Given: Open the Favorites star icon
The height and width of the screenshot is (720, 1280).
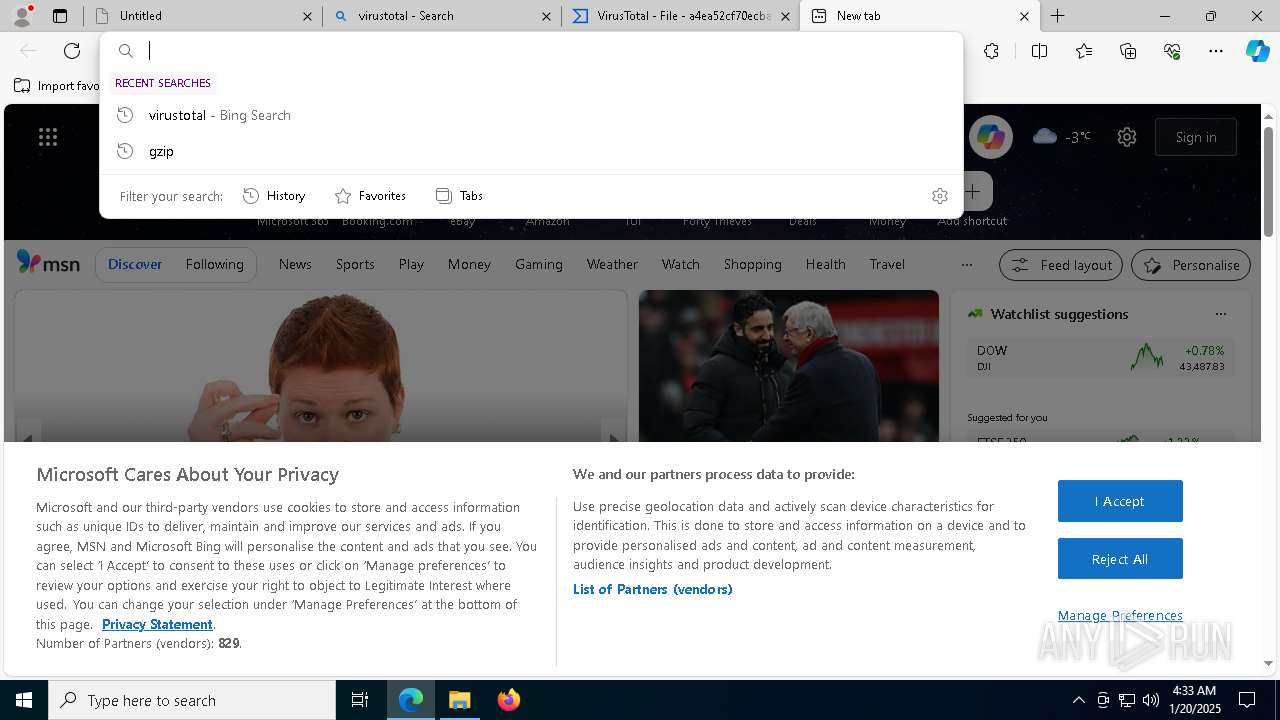Looking at the screenshot, I should coord(1084,51).
